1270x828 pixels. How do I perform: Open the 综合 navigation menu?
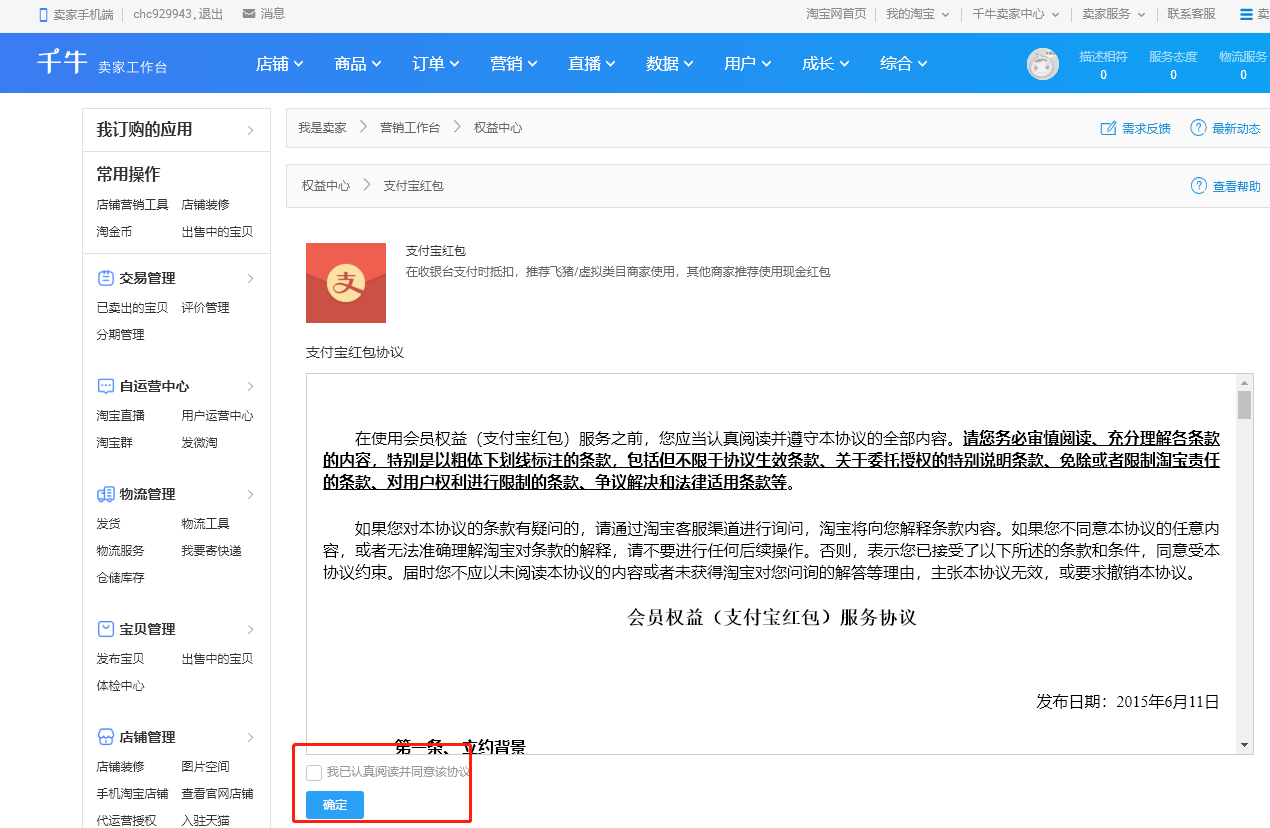(x=904, y=63)
